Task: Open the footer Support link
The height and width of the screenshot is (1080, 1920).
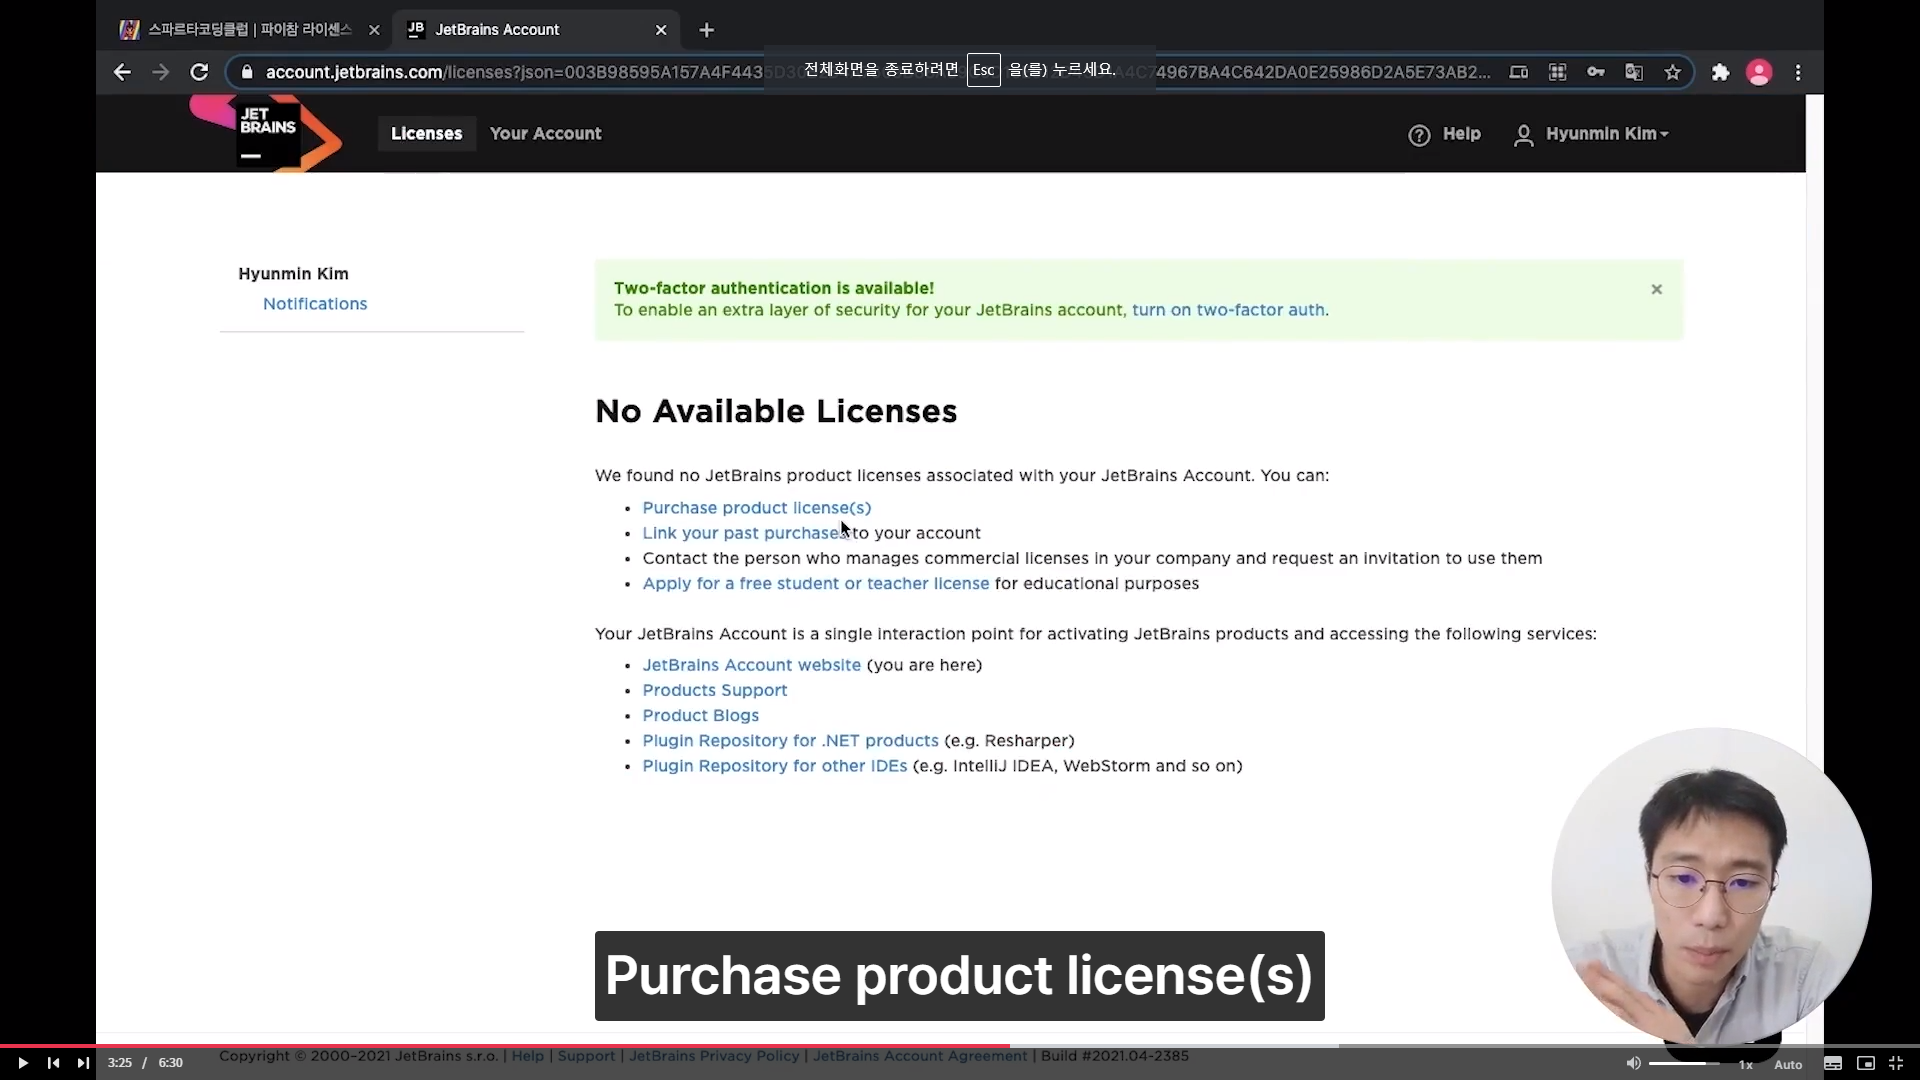Action: (x=586, y=1056)
